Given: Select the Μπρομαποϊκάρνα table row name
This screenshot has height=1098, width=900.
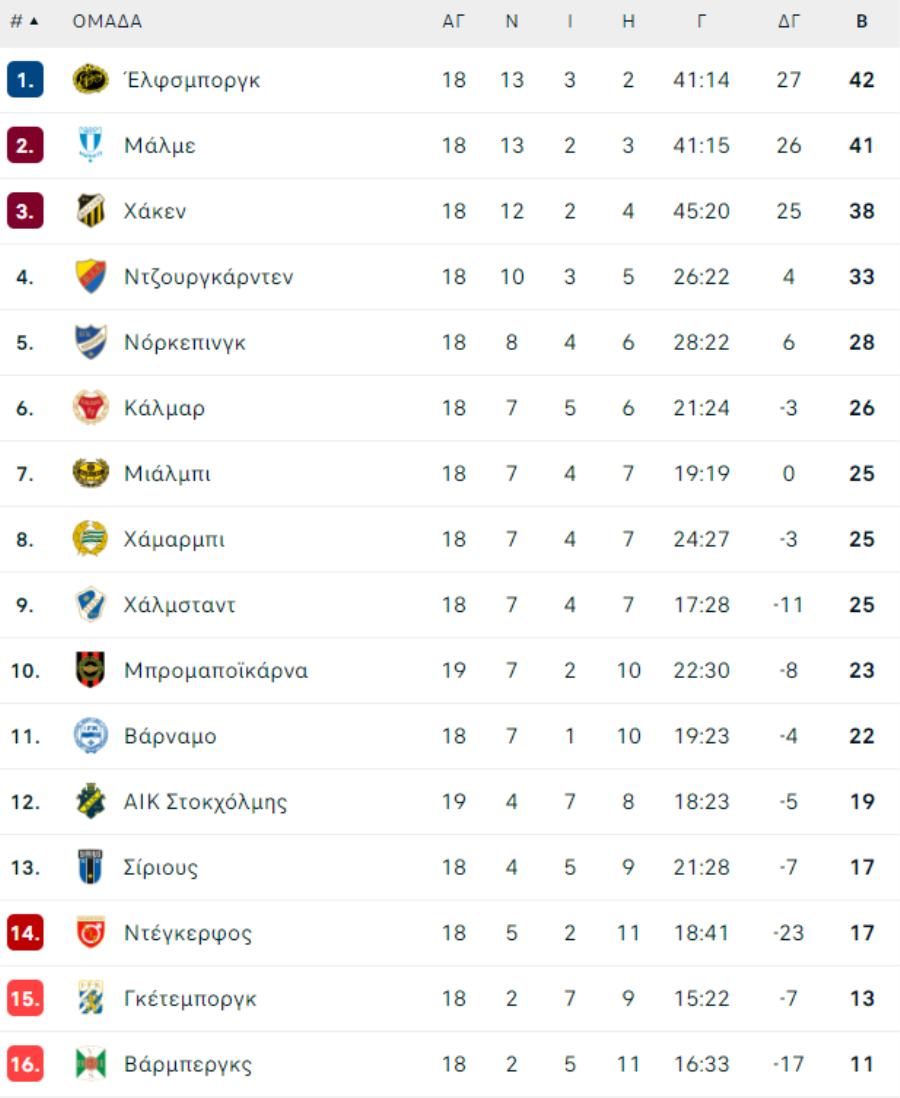Looking at the screenshot, I should coord(216,671).
